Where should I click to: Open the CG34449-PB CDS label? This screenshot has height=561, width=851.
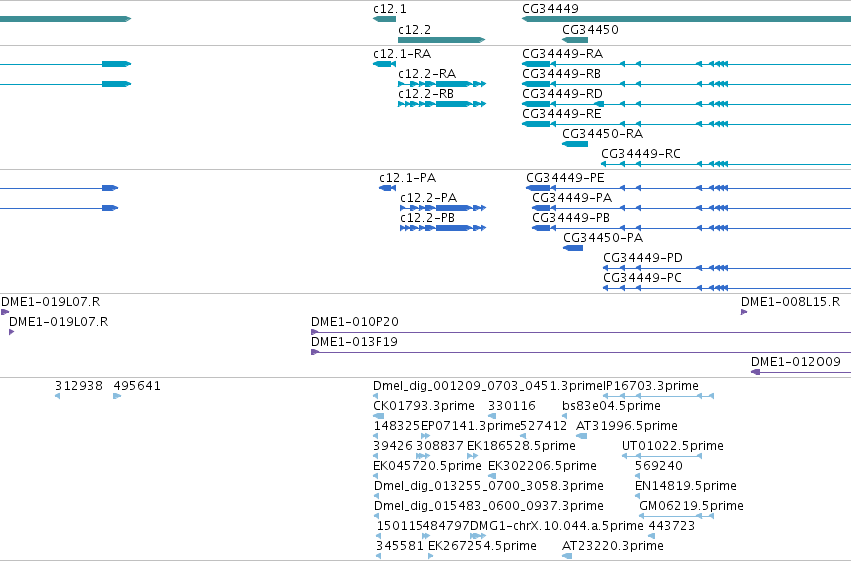click(x=571, y=219)
